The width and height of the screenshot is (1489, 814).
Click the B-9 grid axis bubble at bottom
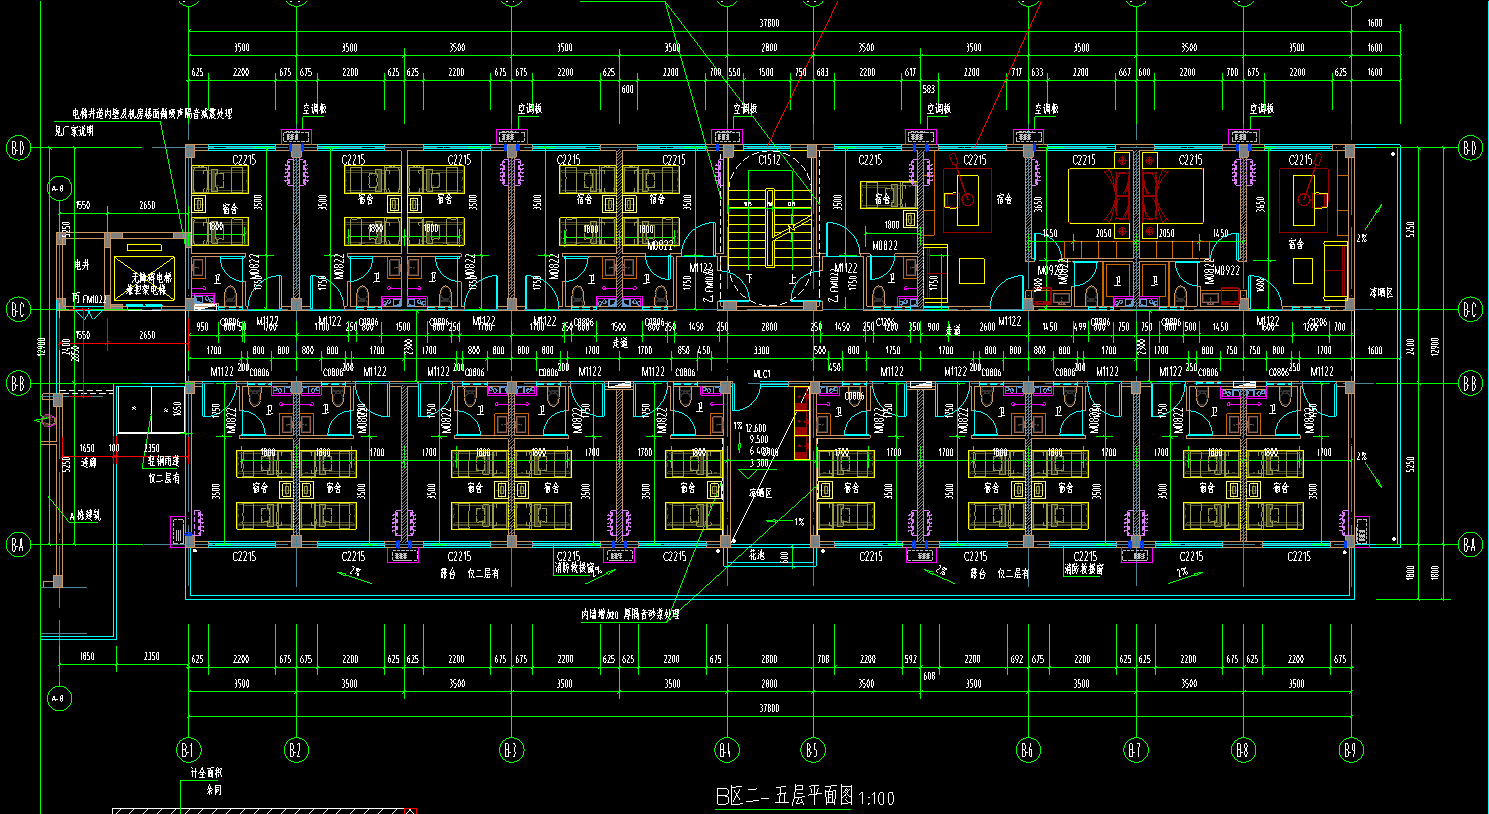point(1351,749)
